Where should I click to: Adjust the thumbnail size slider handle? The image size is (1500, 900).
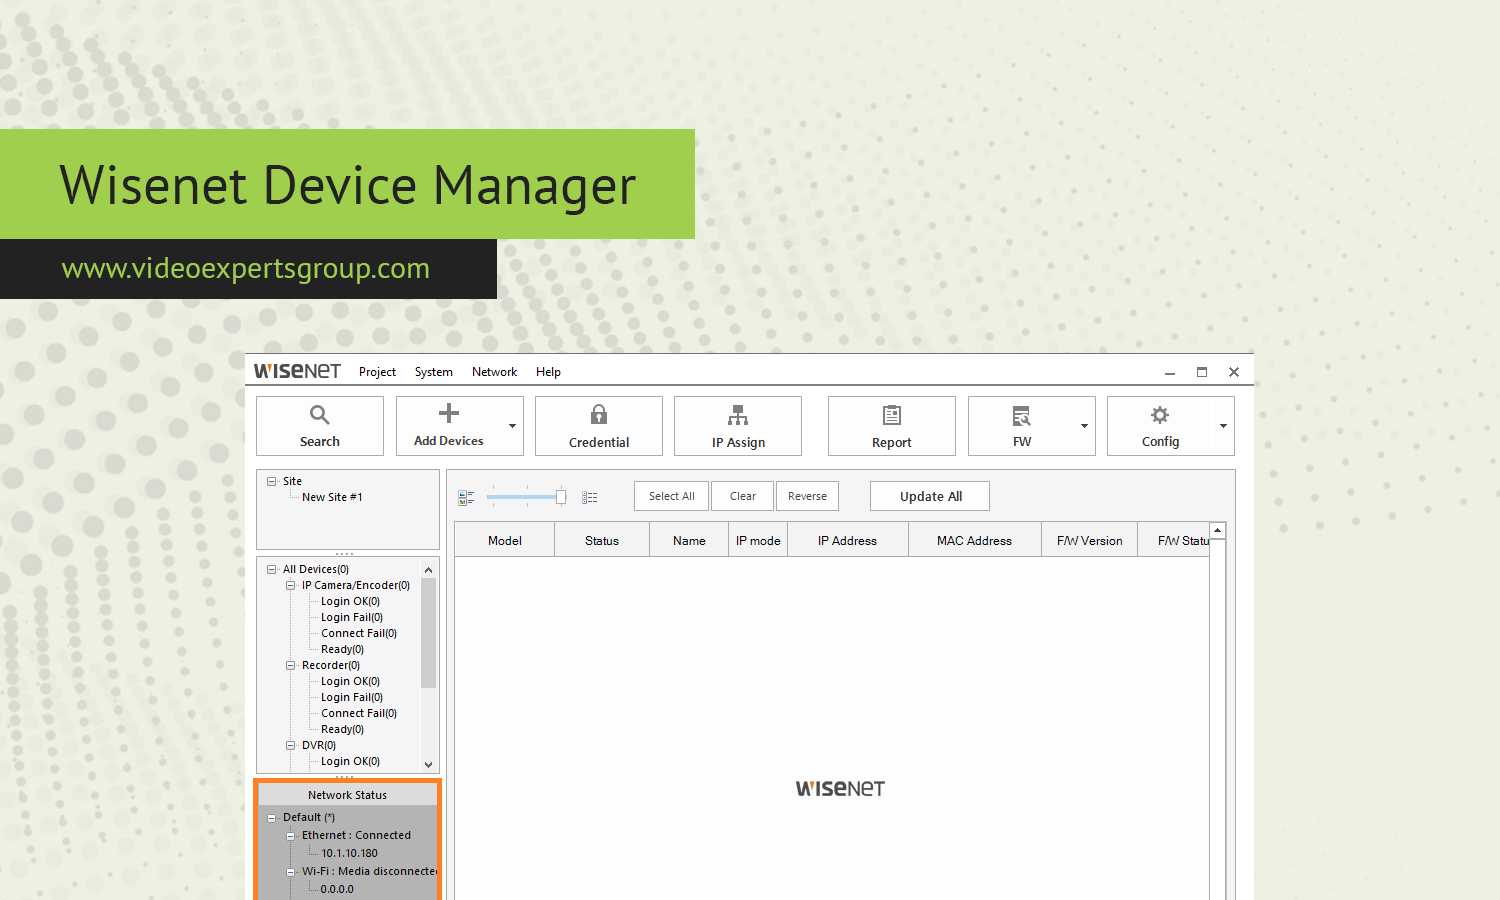(561, 497)
